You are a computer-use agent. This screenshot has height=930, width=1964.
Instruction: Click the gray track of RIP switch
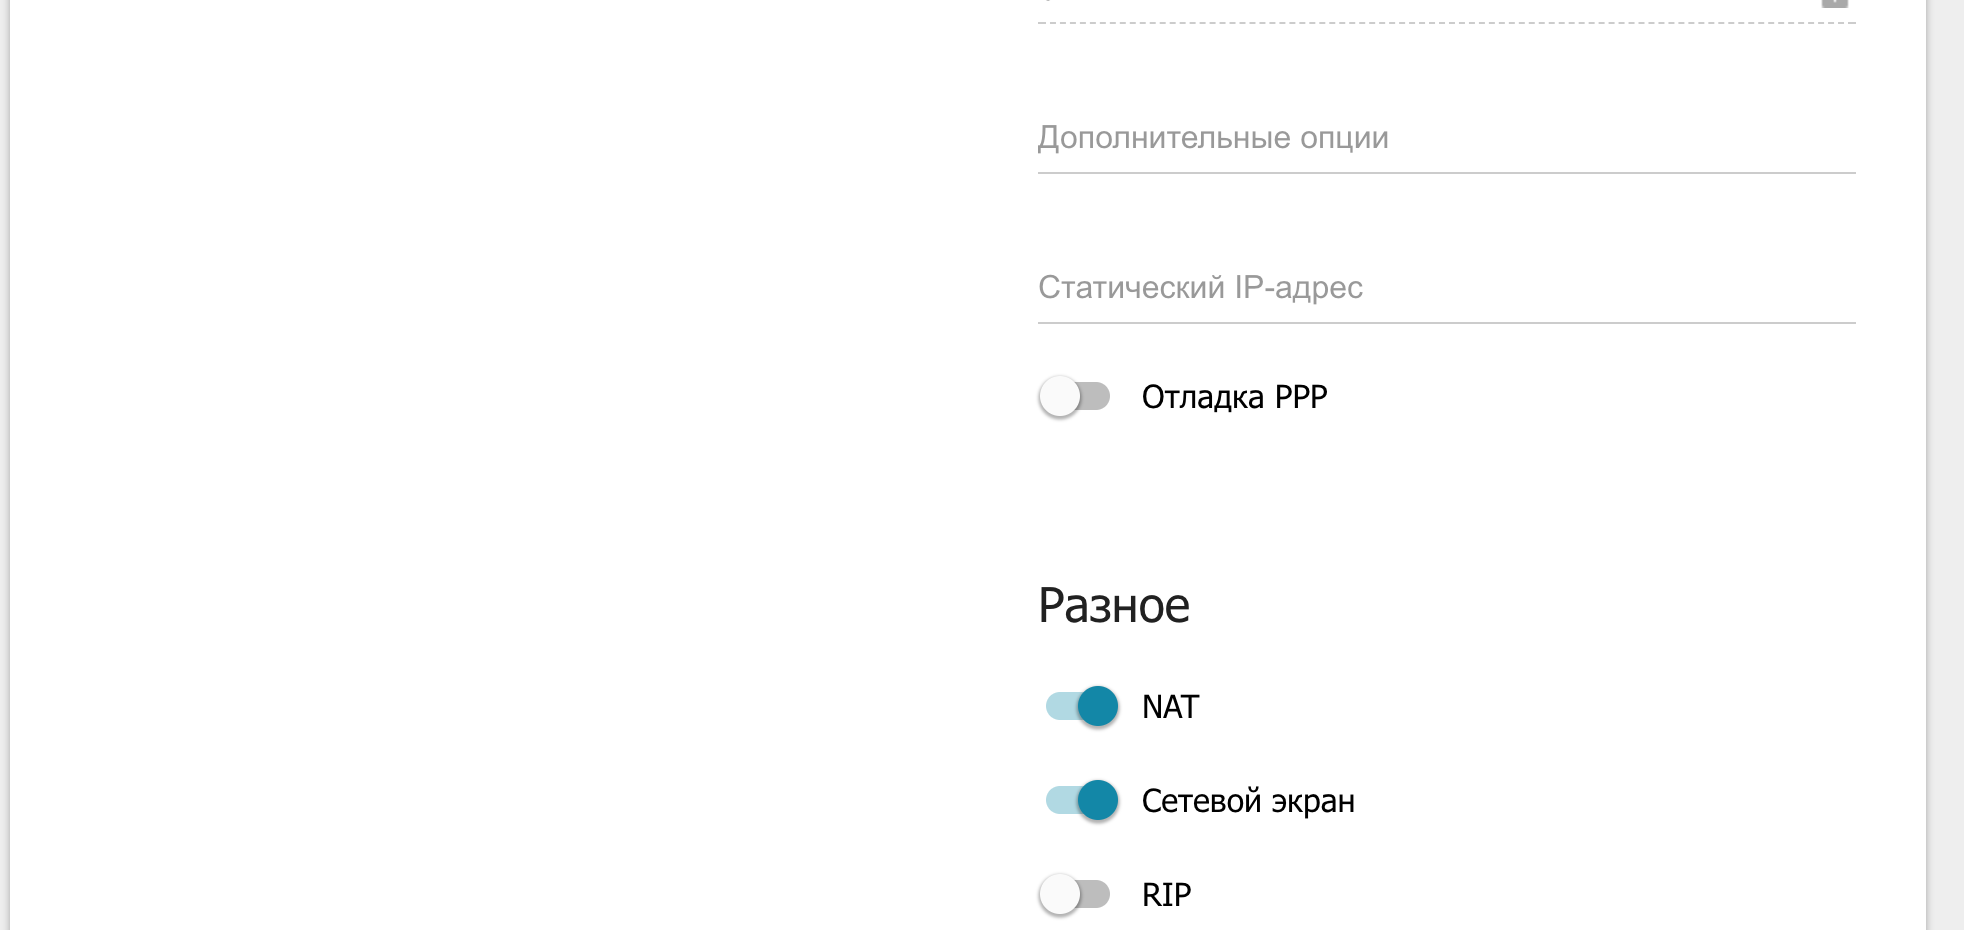[1098, 894]
